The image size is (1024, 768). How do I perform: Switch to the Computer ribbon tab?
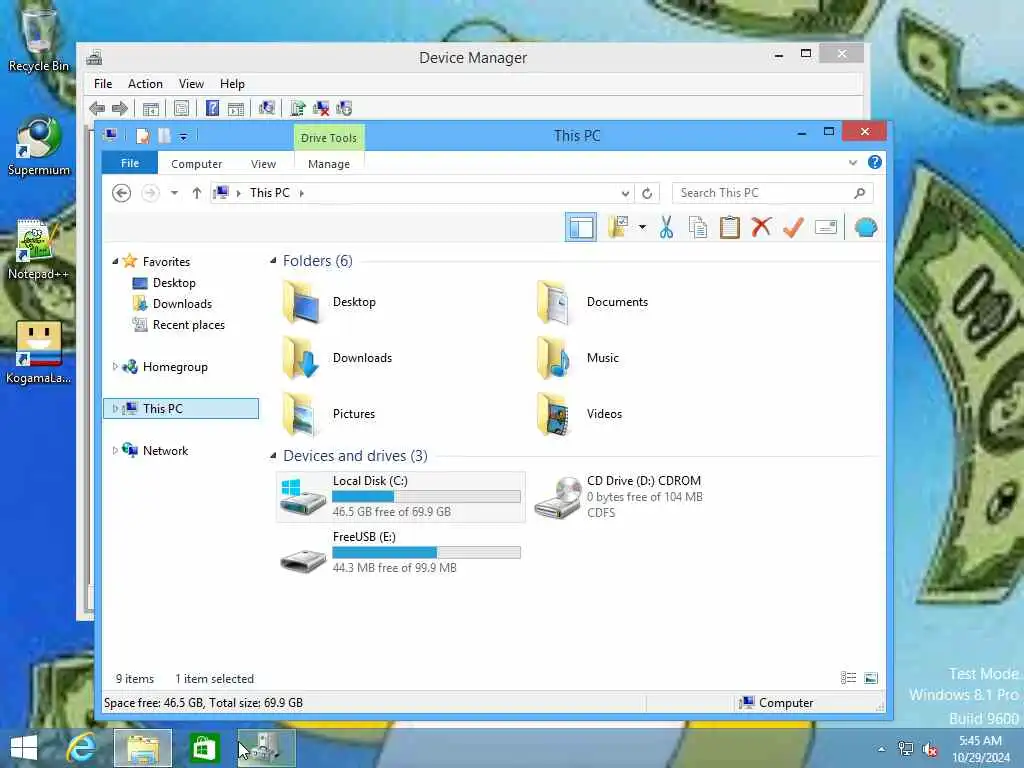click(197, 164)
